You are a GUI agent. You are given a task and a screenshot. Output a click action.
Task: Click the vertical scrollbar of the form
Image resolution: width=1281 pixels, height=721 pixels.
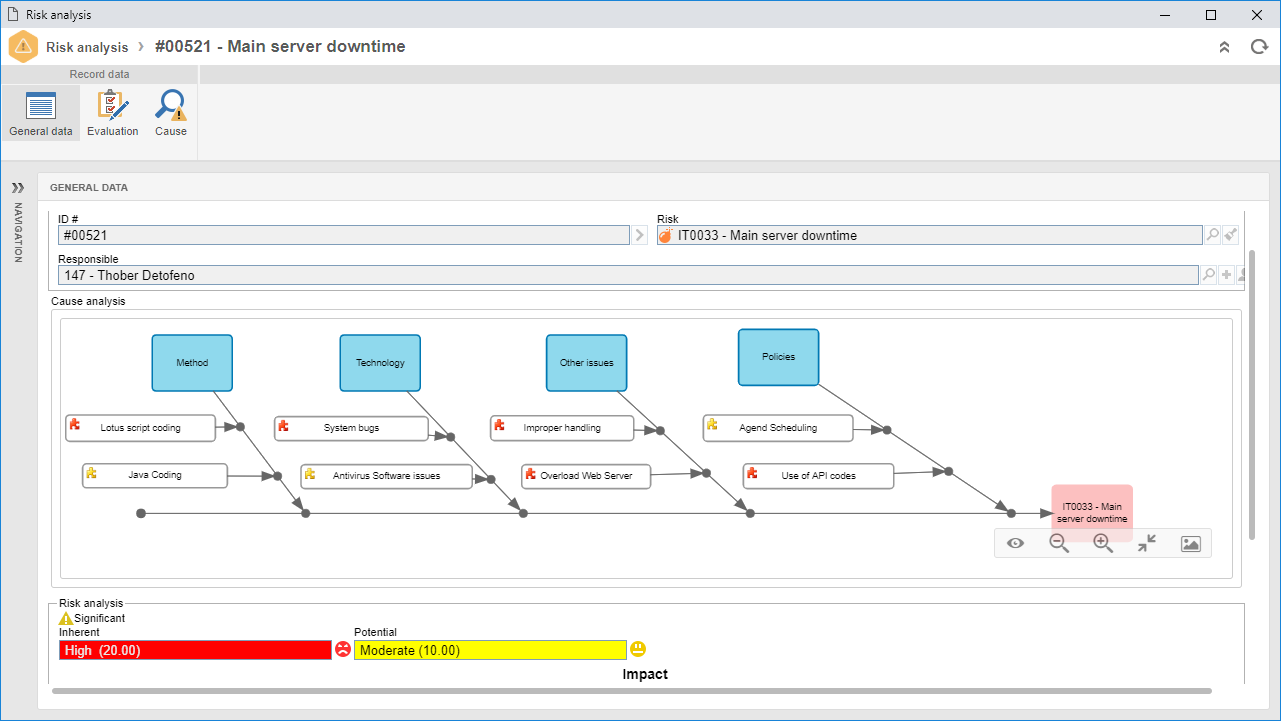click(x=1252, y=395)
